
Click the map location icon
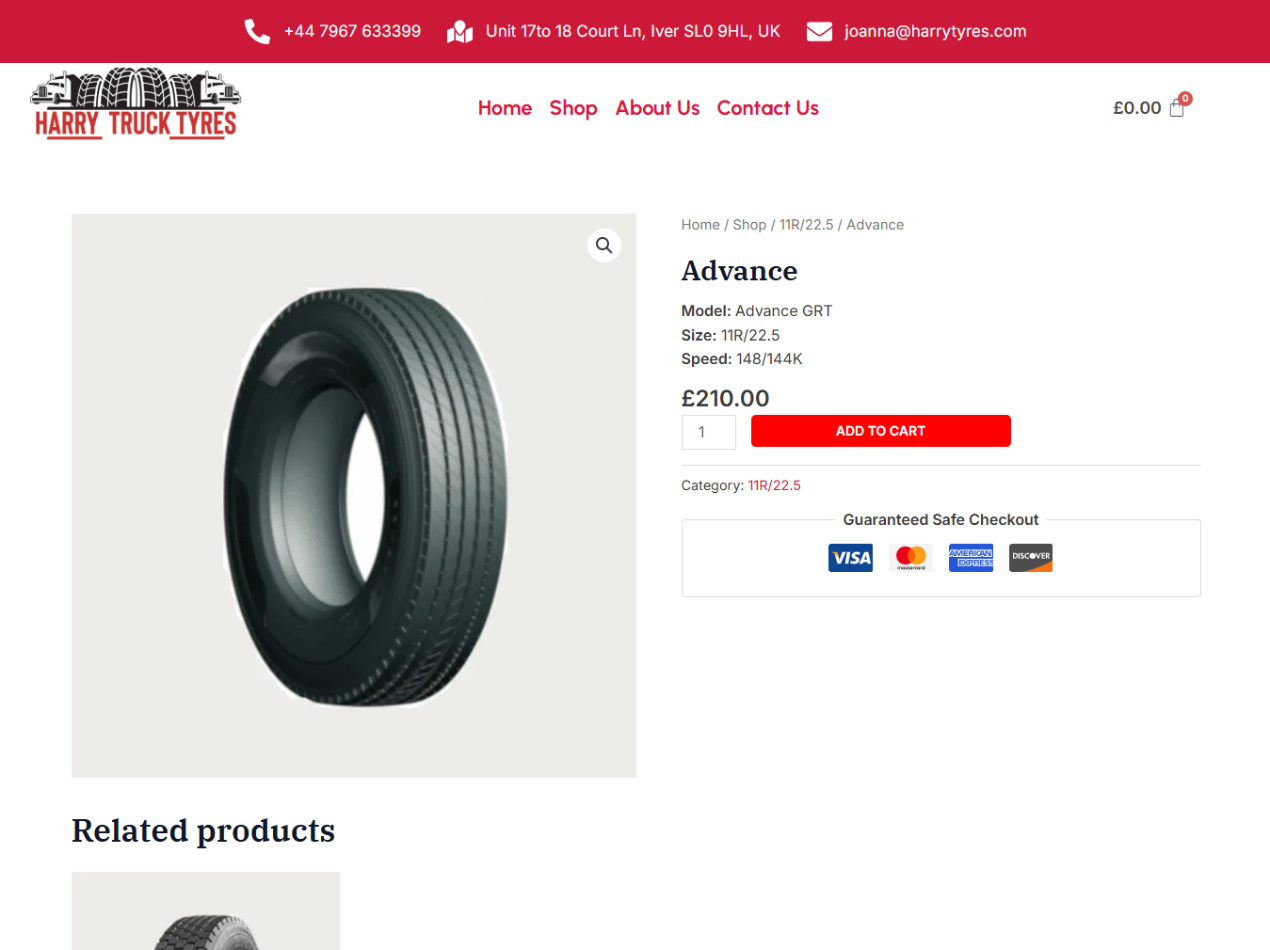(x=459, y=32)
